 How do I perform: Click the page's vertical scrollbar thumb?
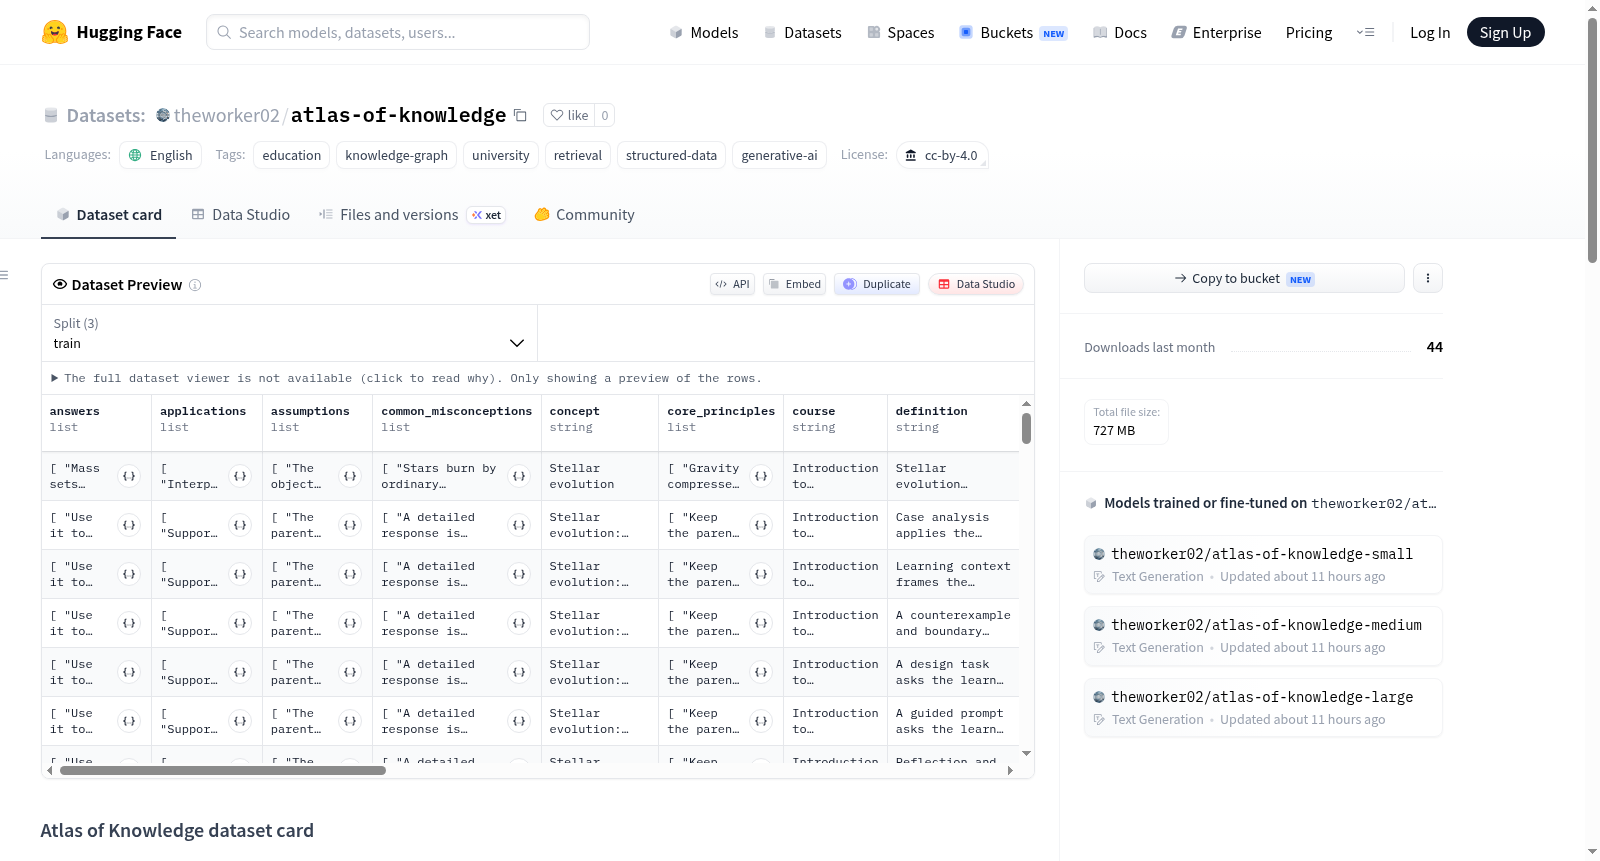[1592, 140]
